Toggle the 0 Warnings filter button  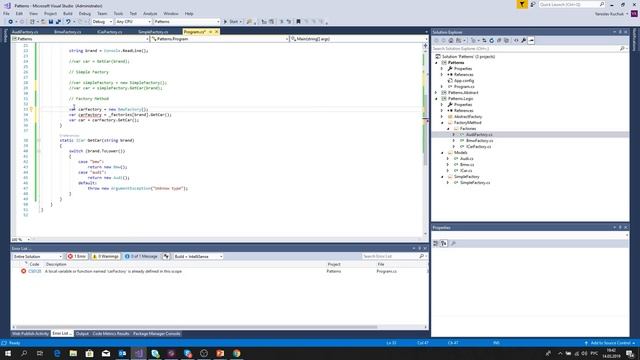tap(105, 256)
